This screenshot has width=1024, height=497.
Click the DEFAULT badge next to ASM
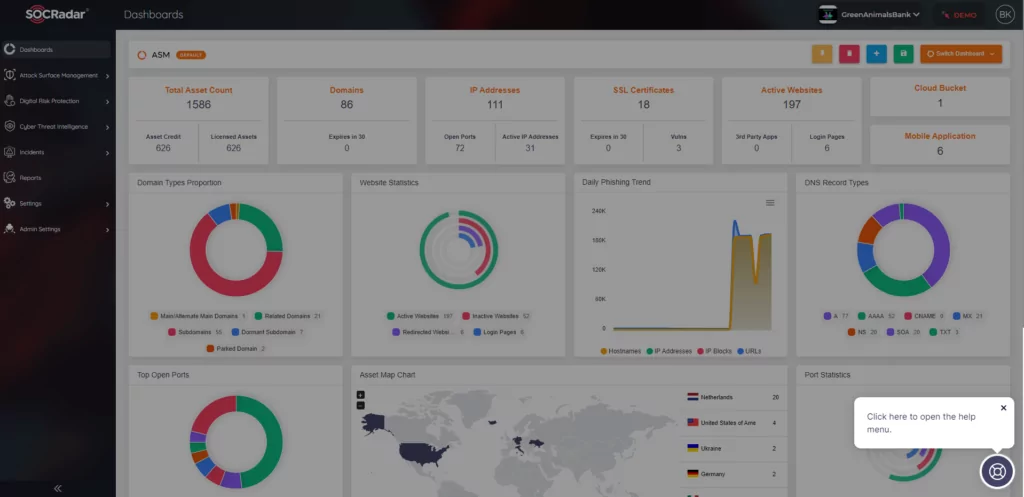coord(191,55)
